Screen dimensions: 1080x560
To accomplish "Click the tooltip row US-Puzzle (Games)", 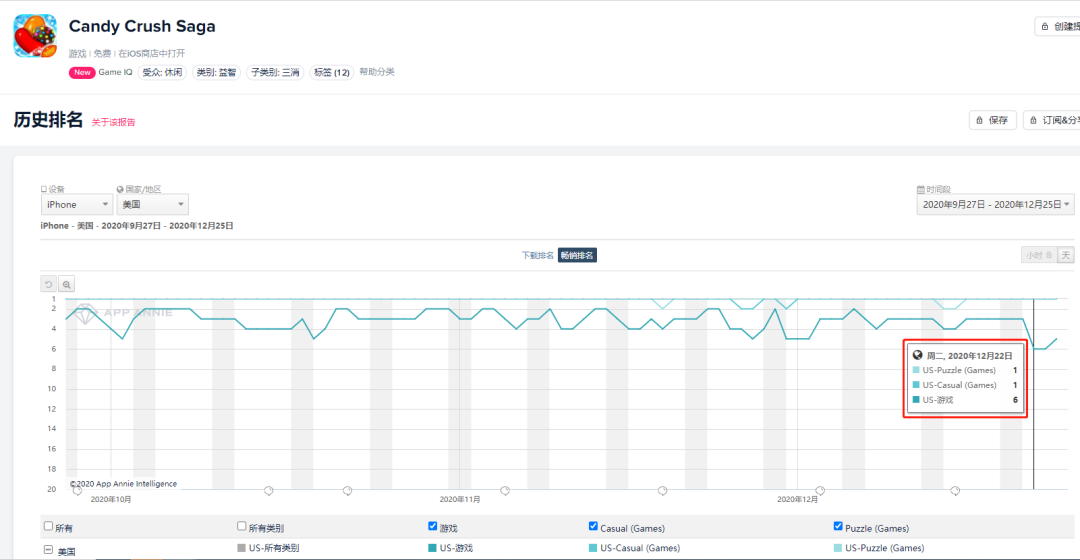I will click(965, 370).
